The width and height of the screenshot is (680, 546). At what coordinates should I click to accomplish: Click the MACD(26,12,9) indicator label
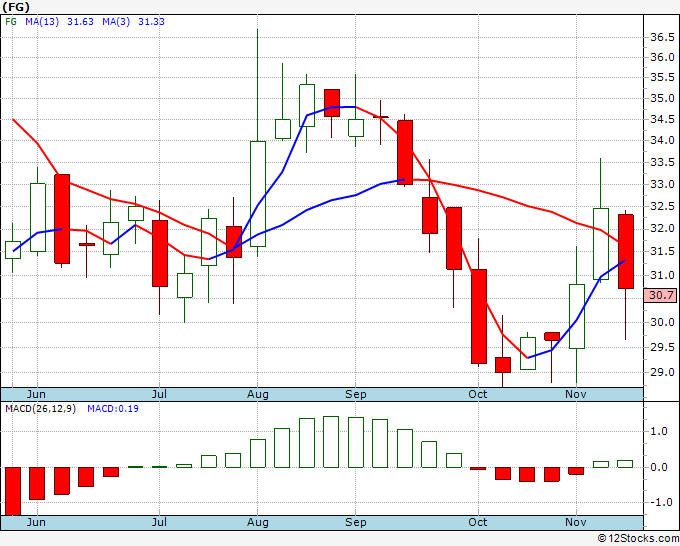(40, 409)
